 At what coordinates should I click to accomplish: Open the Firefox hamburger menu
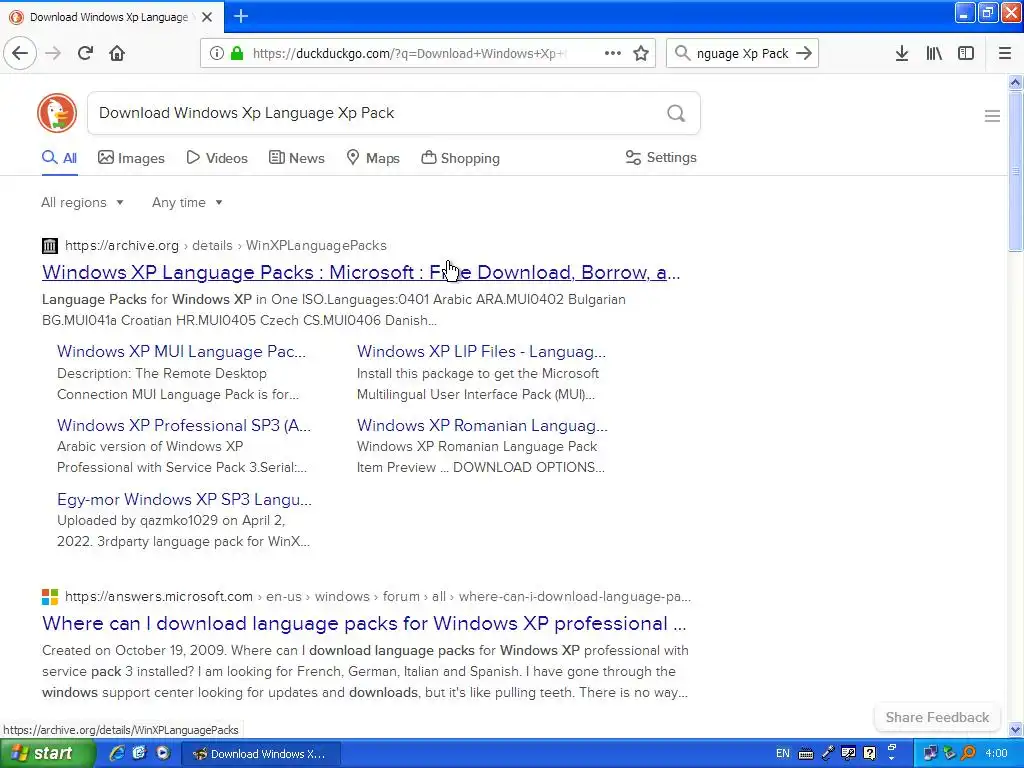(1004, 53)
